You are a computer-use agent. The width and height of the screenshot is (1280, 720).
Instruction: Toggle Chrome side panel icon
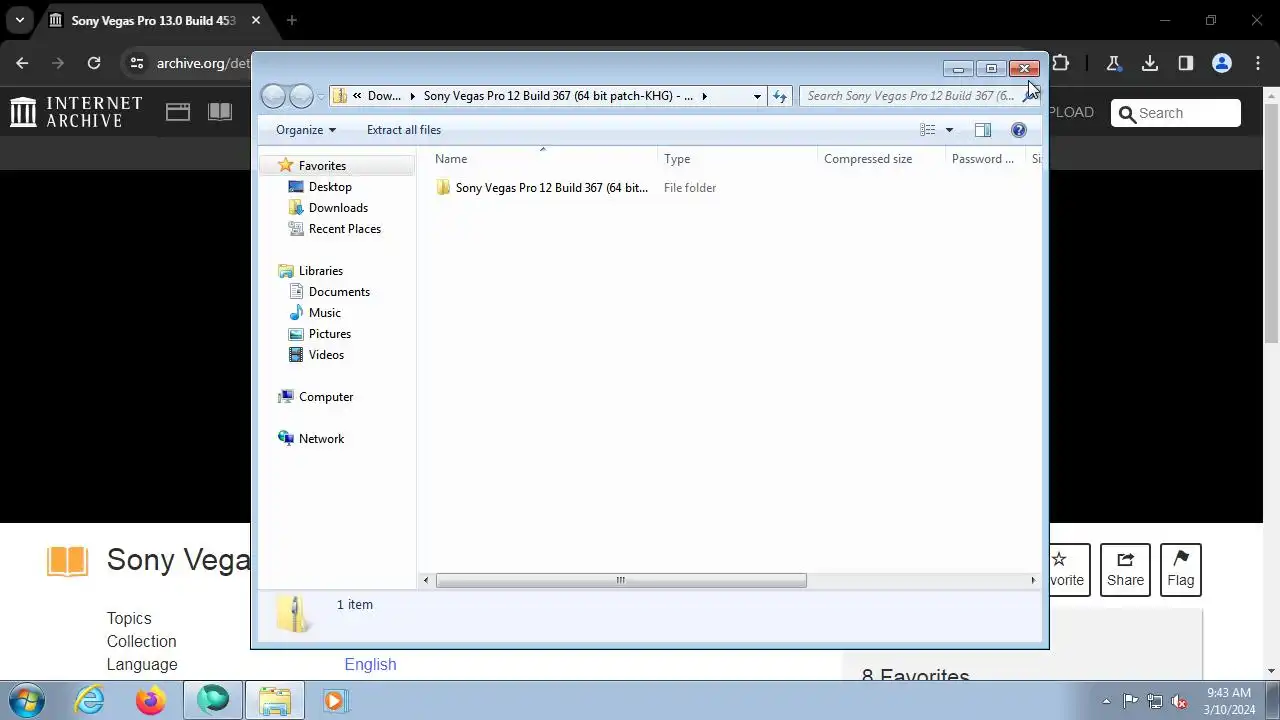pyautogui.click(x=1186, y=63)
